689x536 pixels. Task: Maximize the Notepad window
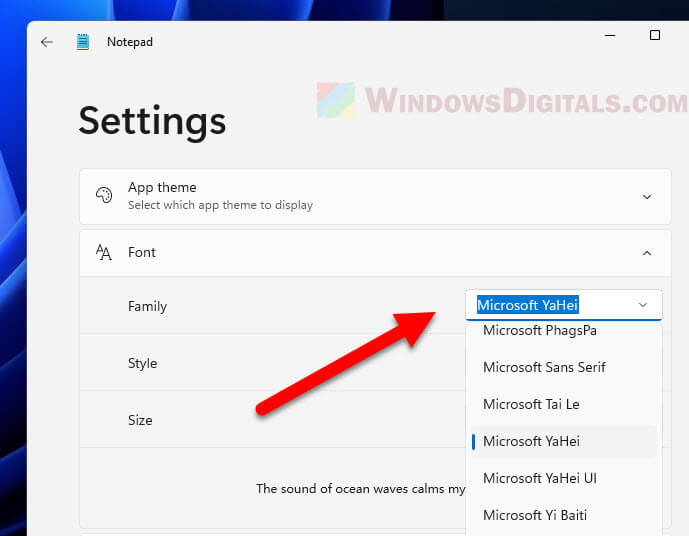coord(655,35)
